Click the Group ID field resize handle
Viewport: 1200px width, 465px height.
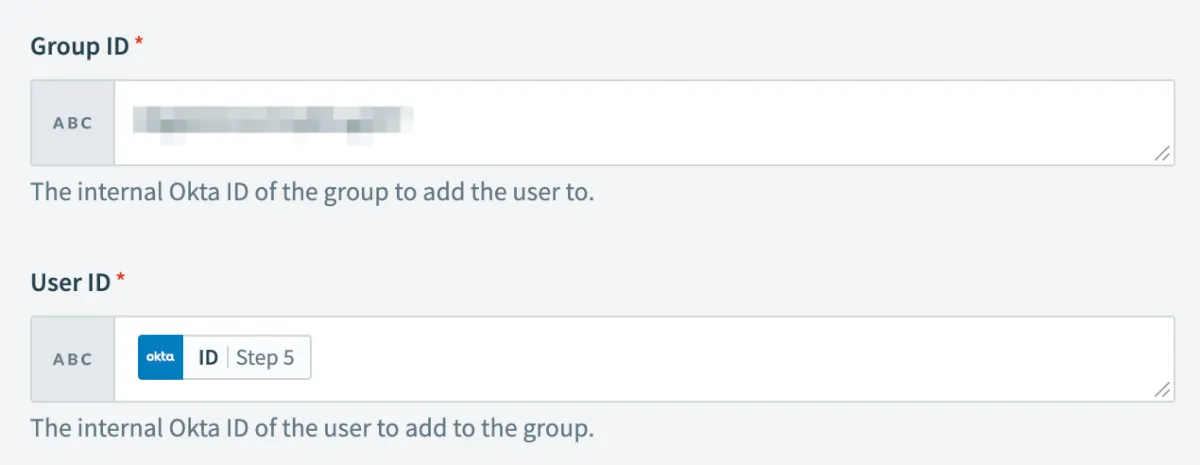click(1162, 154)
